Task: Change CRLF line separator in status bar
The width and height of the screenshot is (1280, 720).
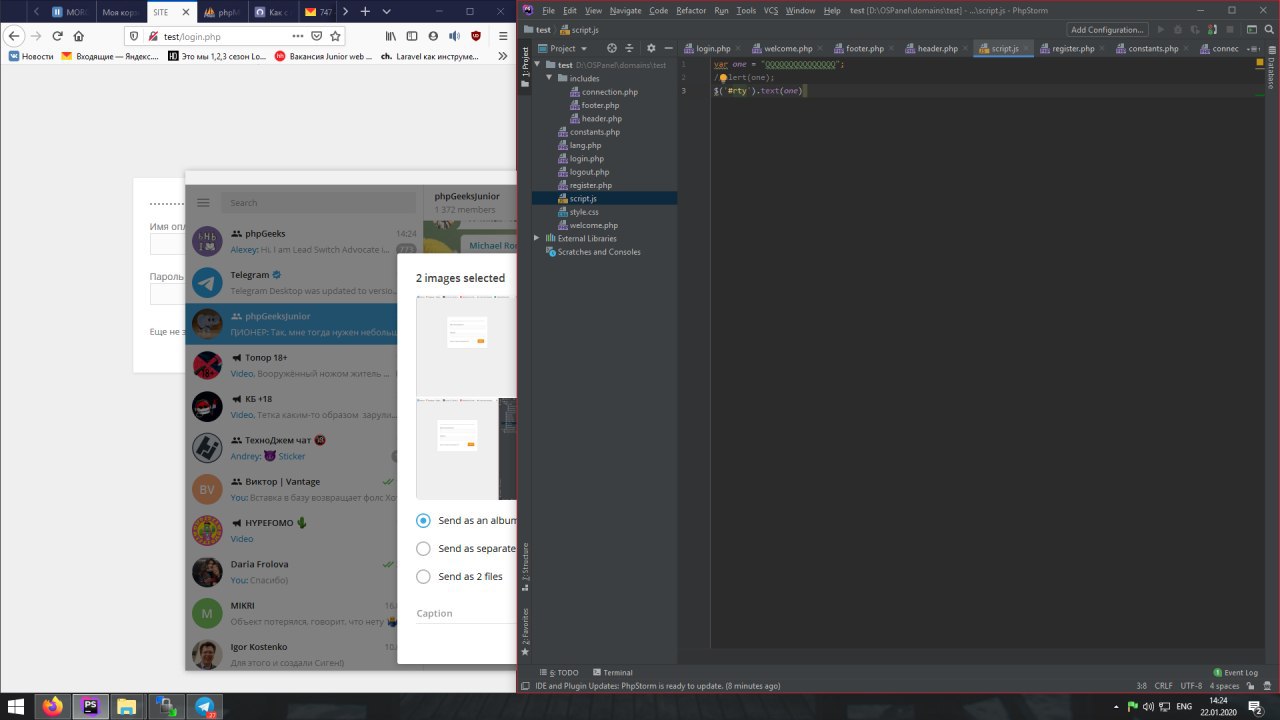Action: pyautogui.click(x=1163, y=686)
